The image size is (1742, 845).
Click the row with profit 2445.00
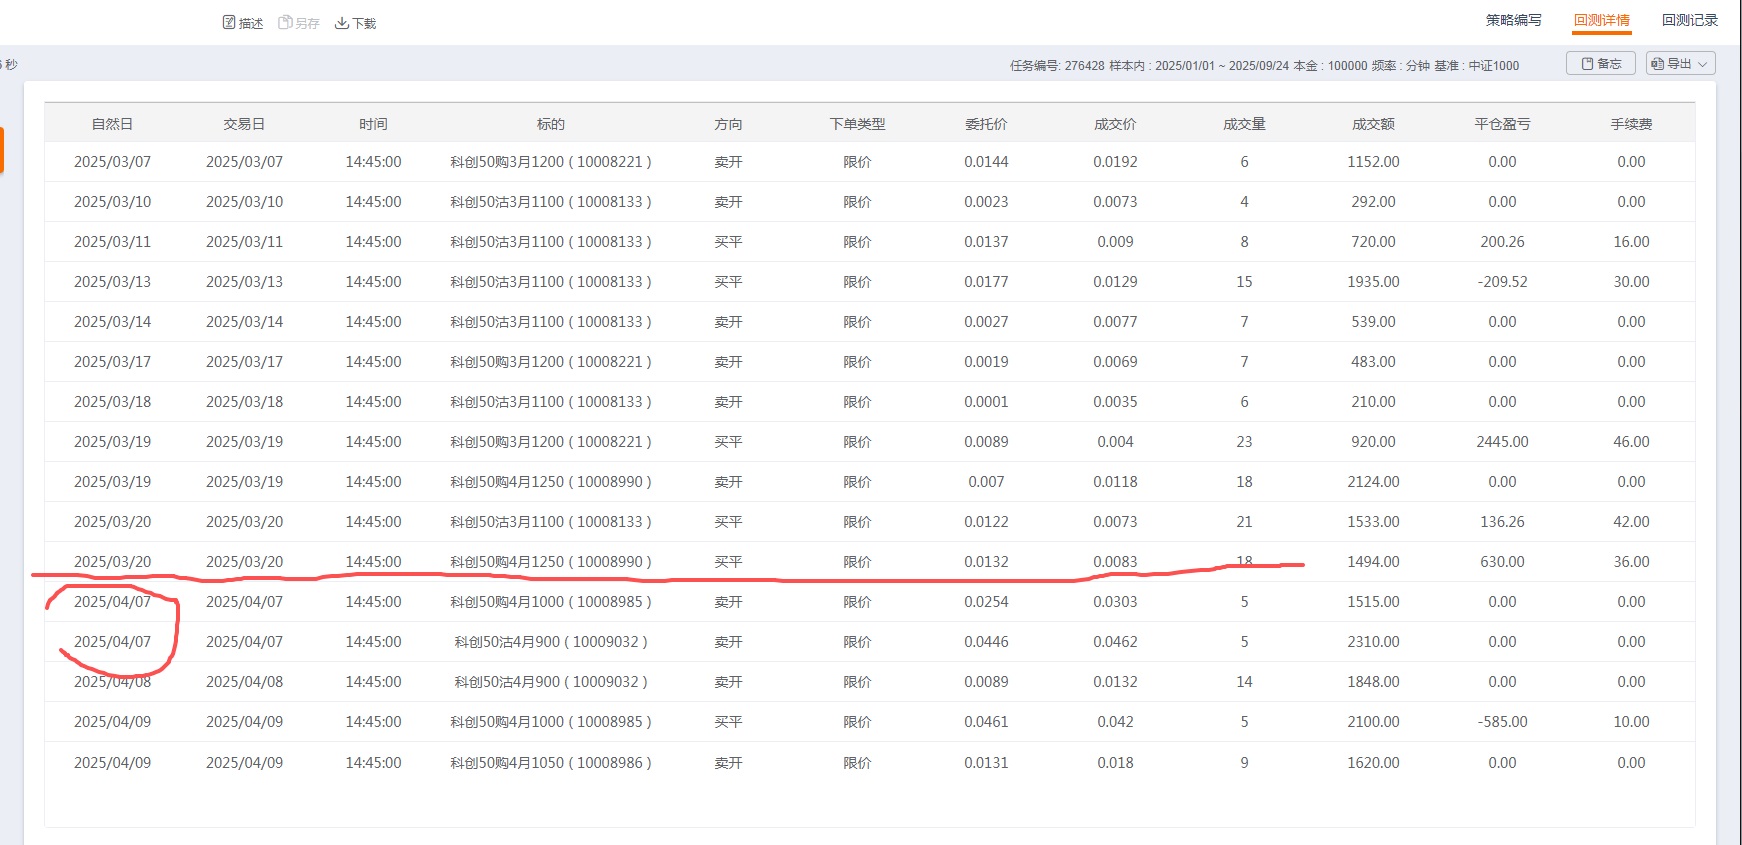(1502, 442)
